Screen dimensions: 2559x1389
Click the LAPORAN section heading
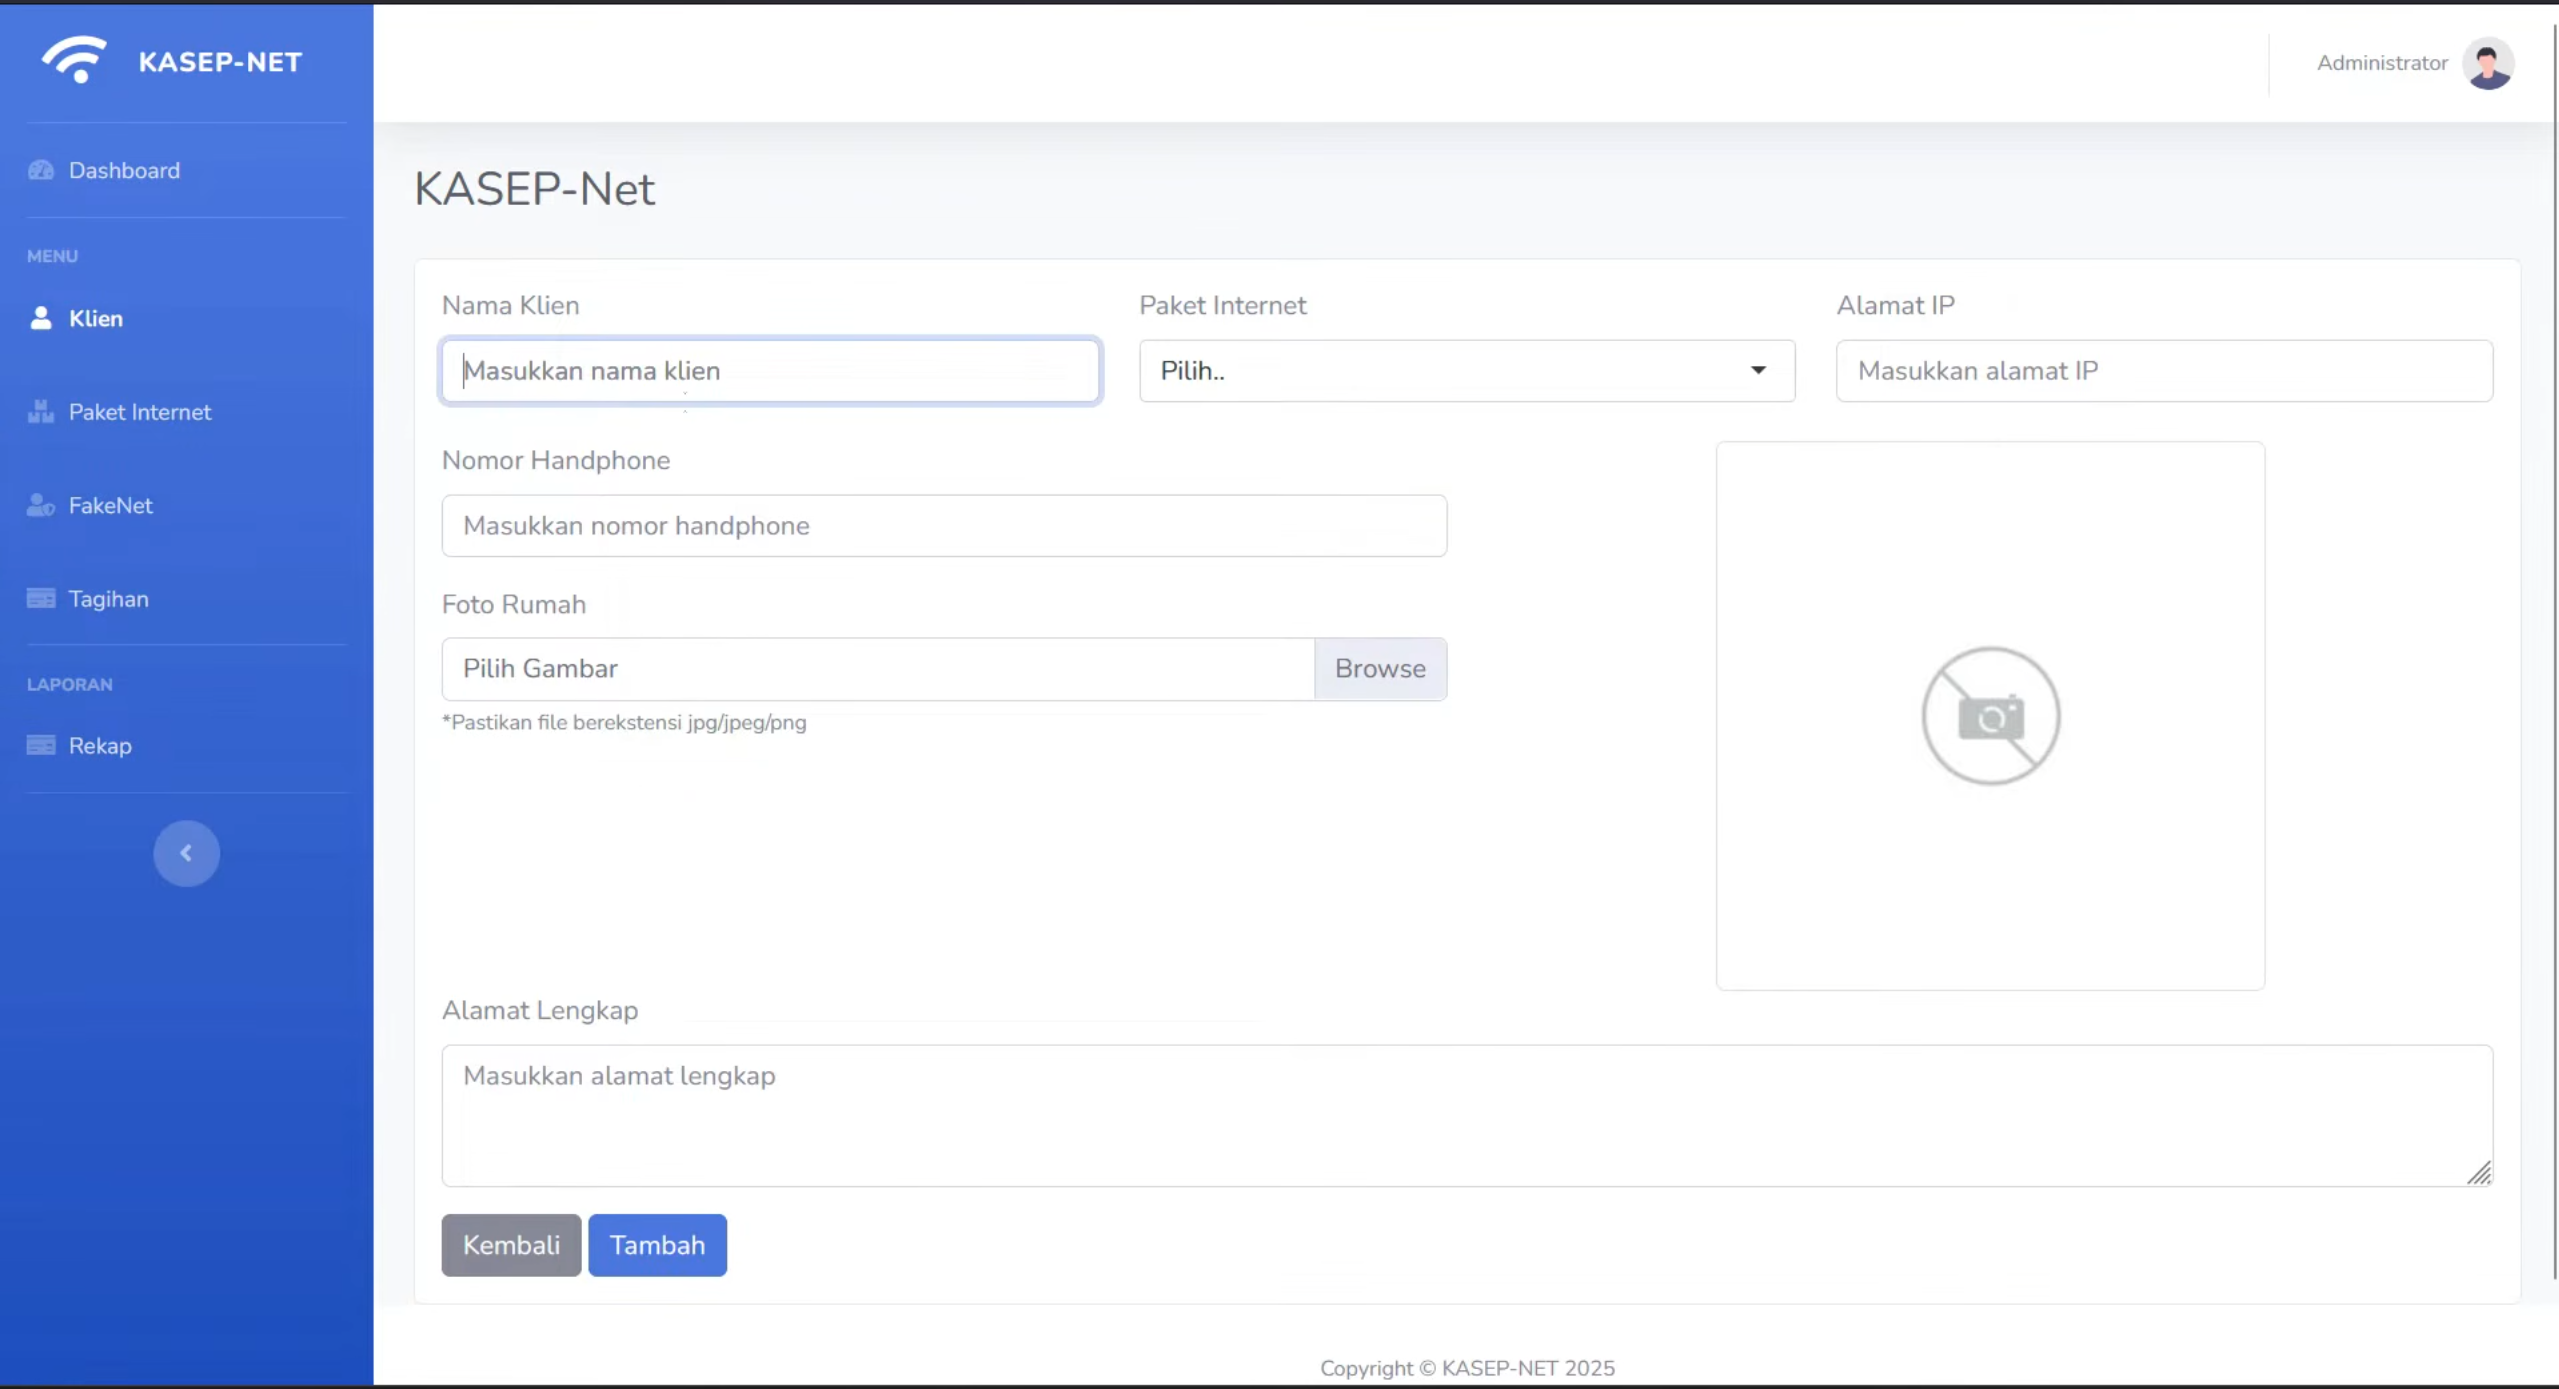[x=70, y=685]
